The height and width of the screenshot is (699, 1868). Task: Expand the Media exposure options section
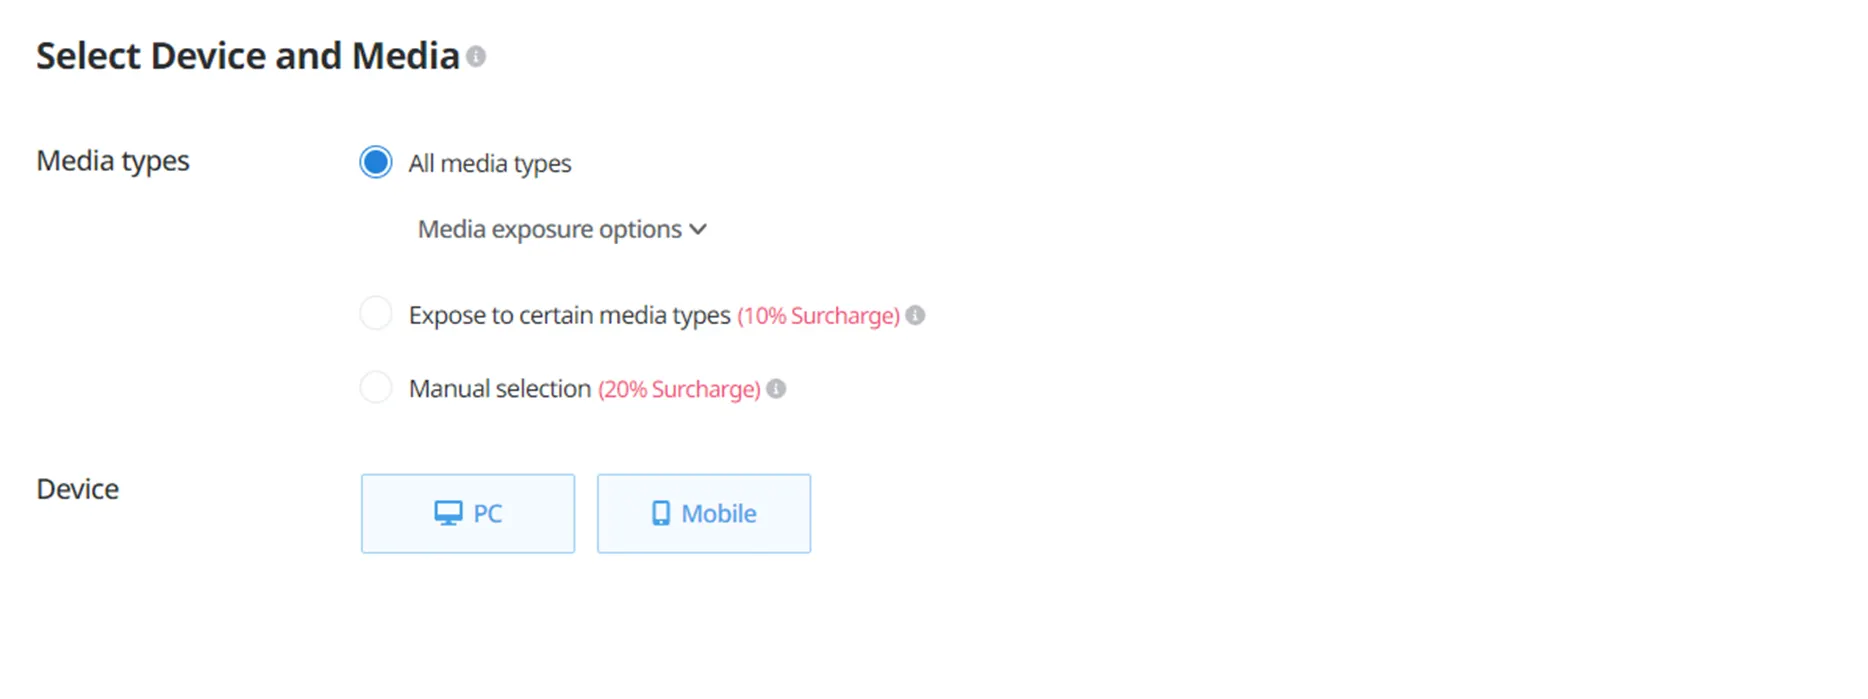(x=549, y=230)
